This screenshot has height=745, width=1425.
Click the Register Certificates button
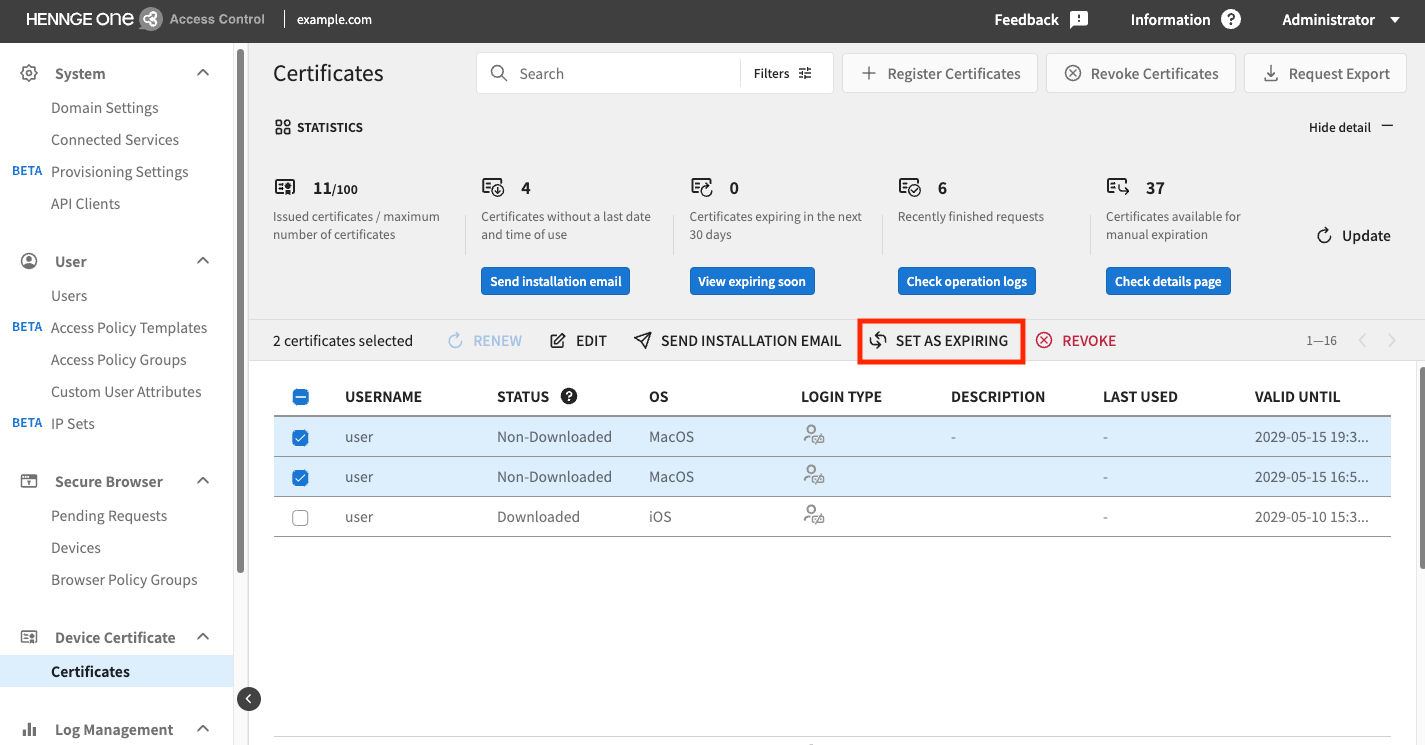pyautogui.click(x=940, y=73)
